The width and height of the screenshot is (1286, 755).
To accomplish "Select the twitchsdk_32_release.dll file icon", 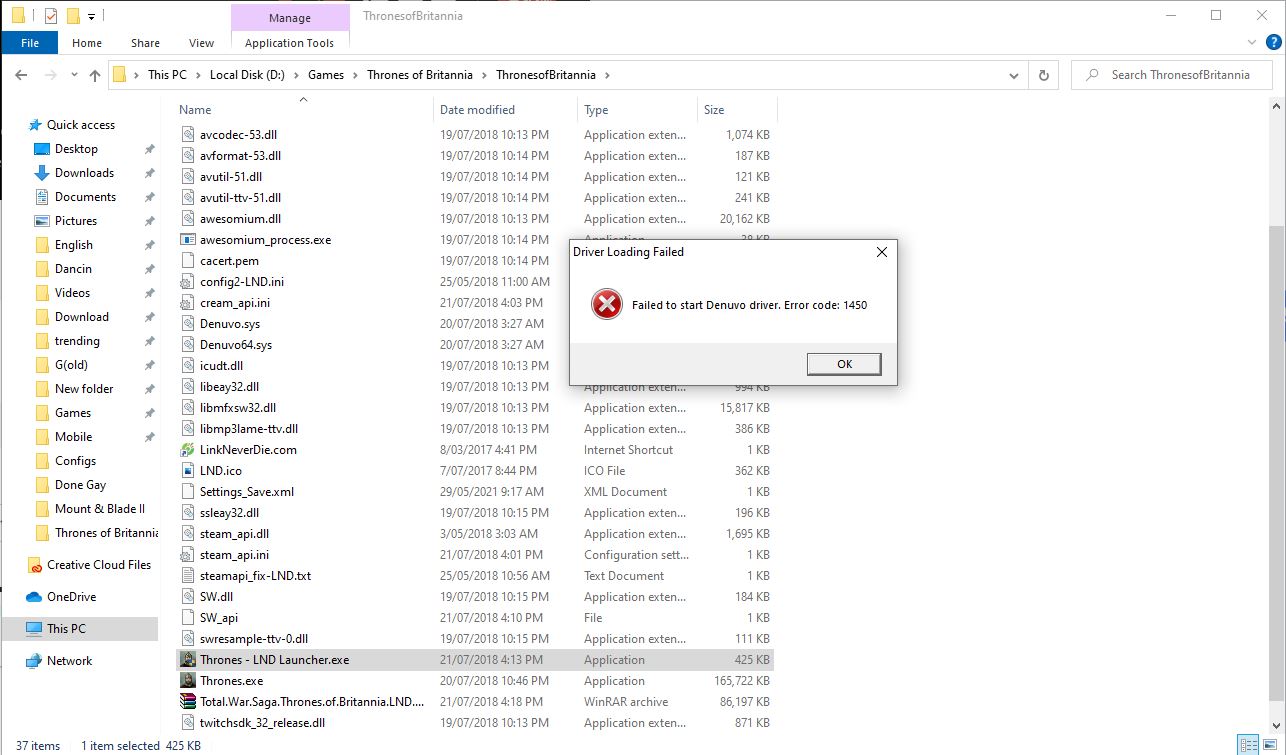I will click(187, 723).
